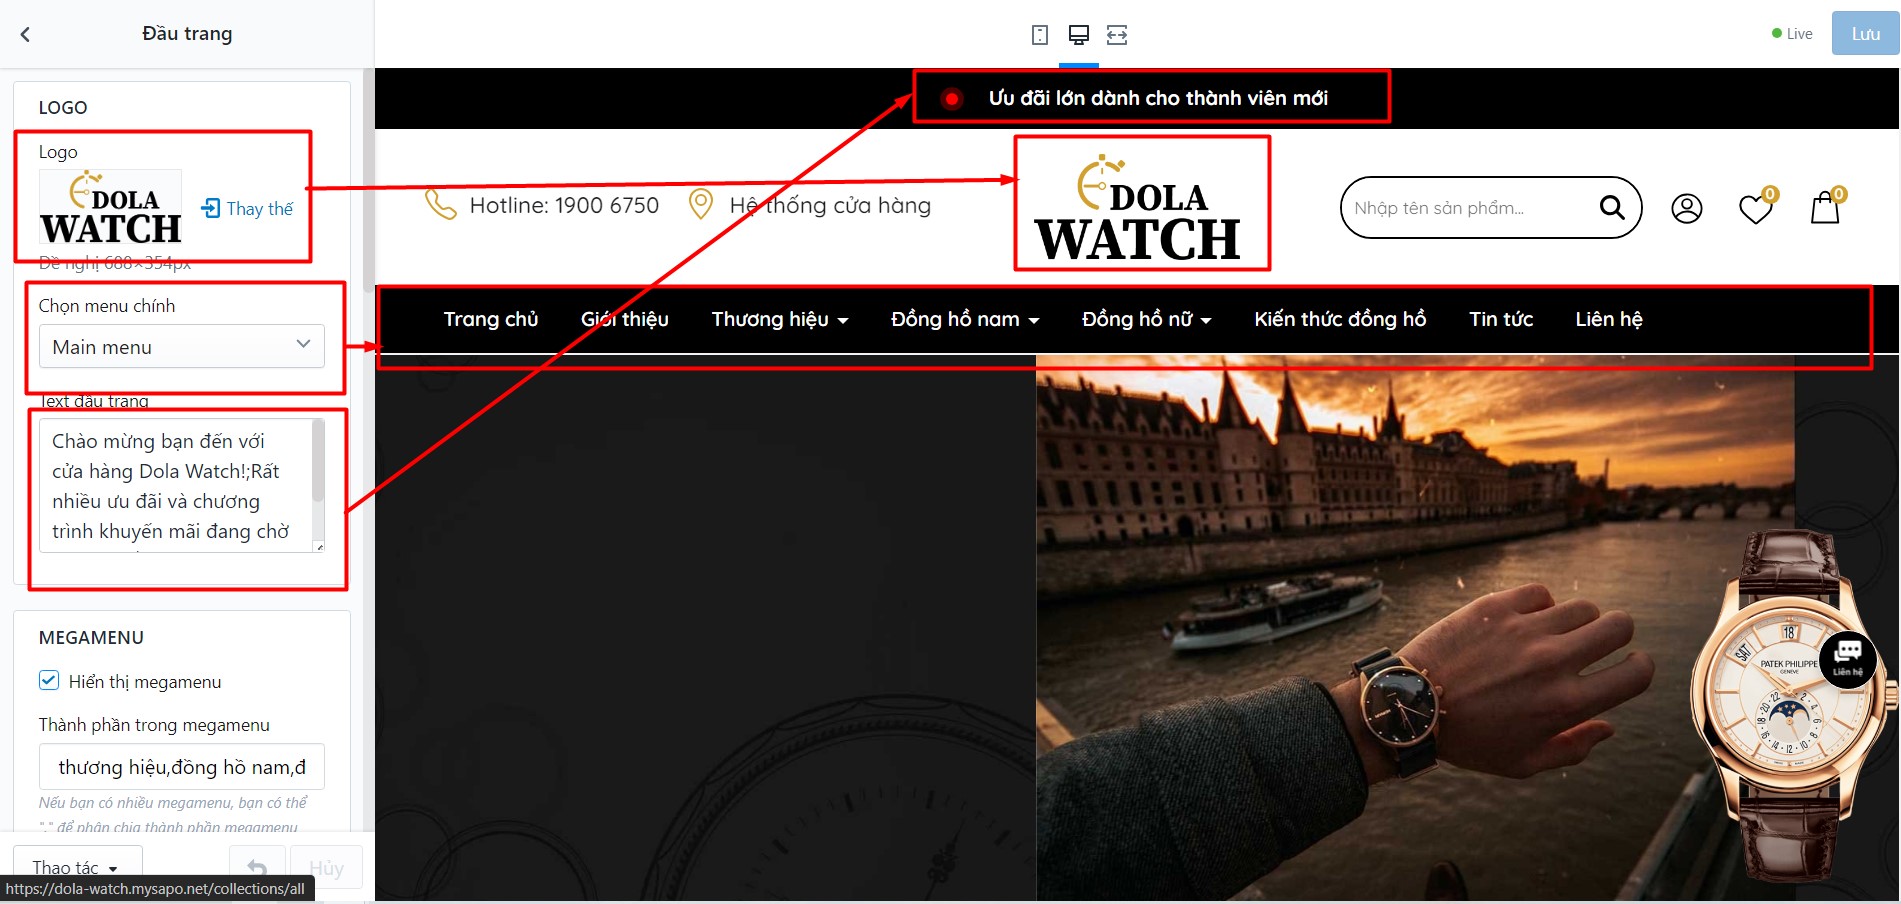The height and width of the screenshot is (904, 1901).
Task: Click the Ưu đãi lớn announcement text
Action: pos(1158,98)
